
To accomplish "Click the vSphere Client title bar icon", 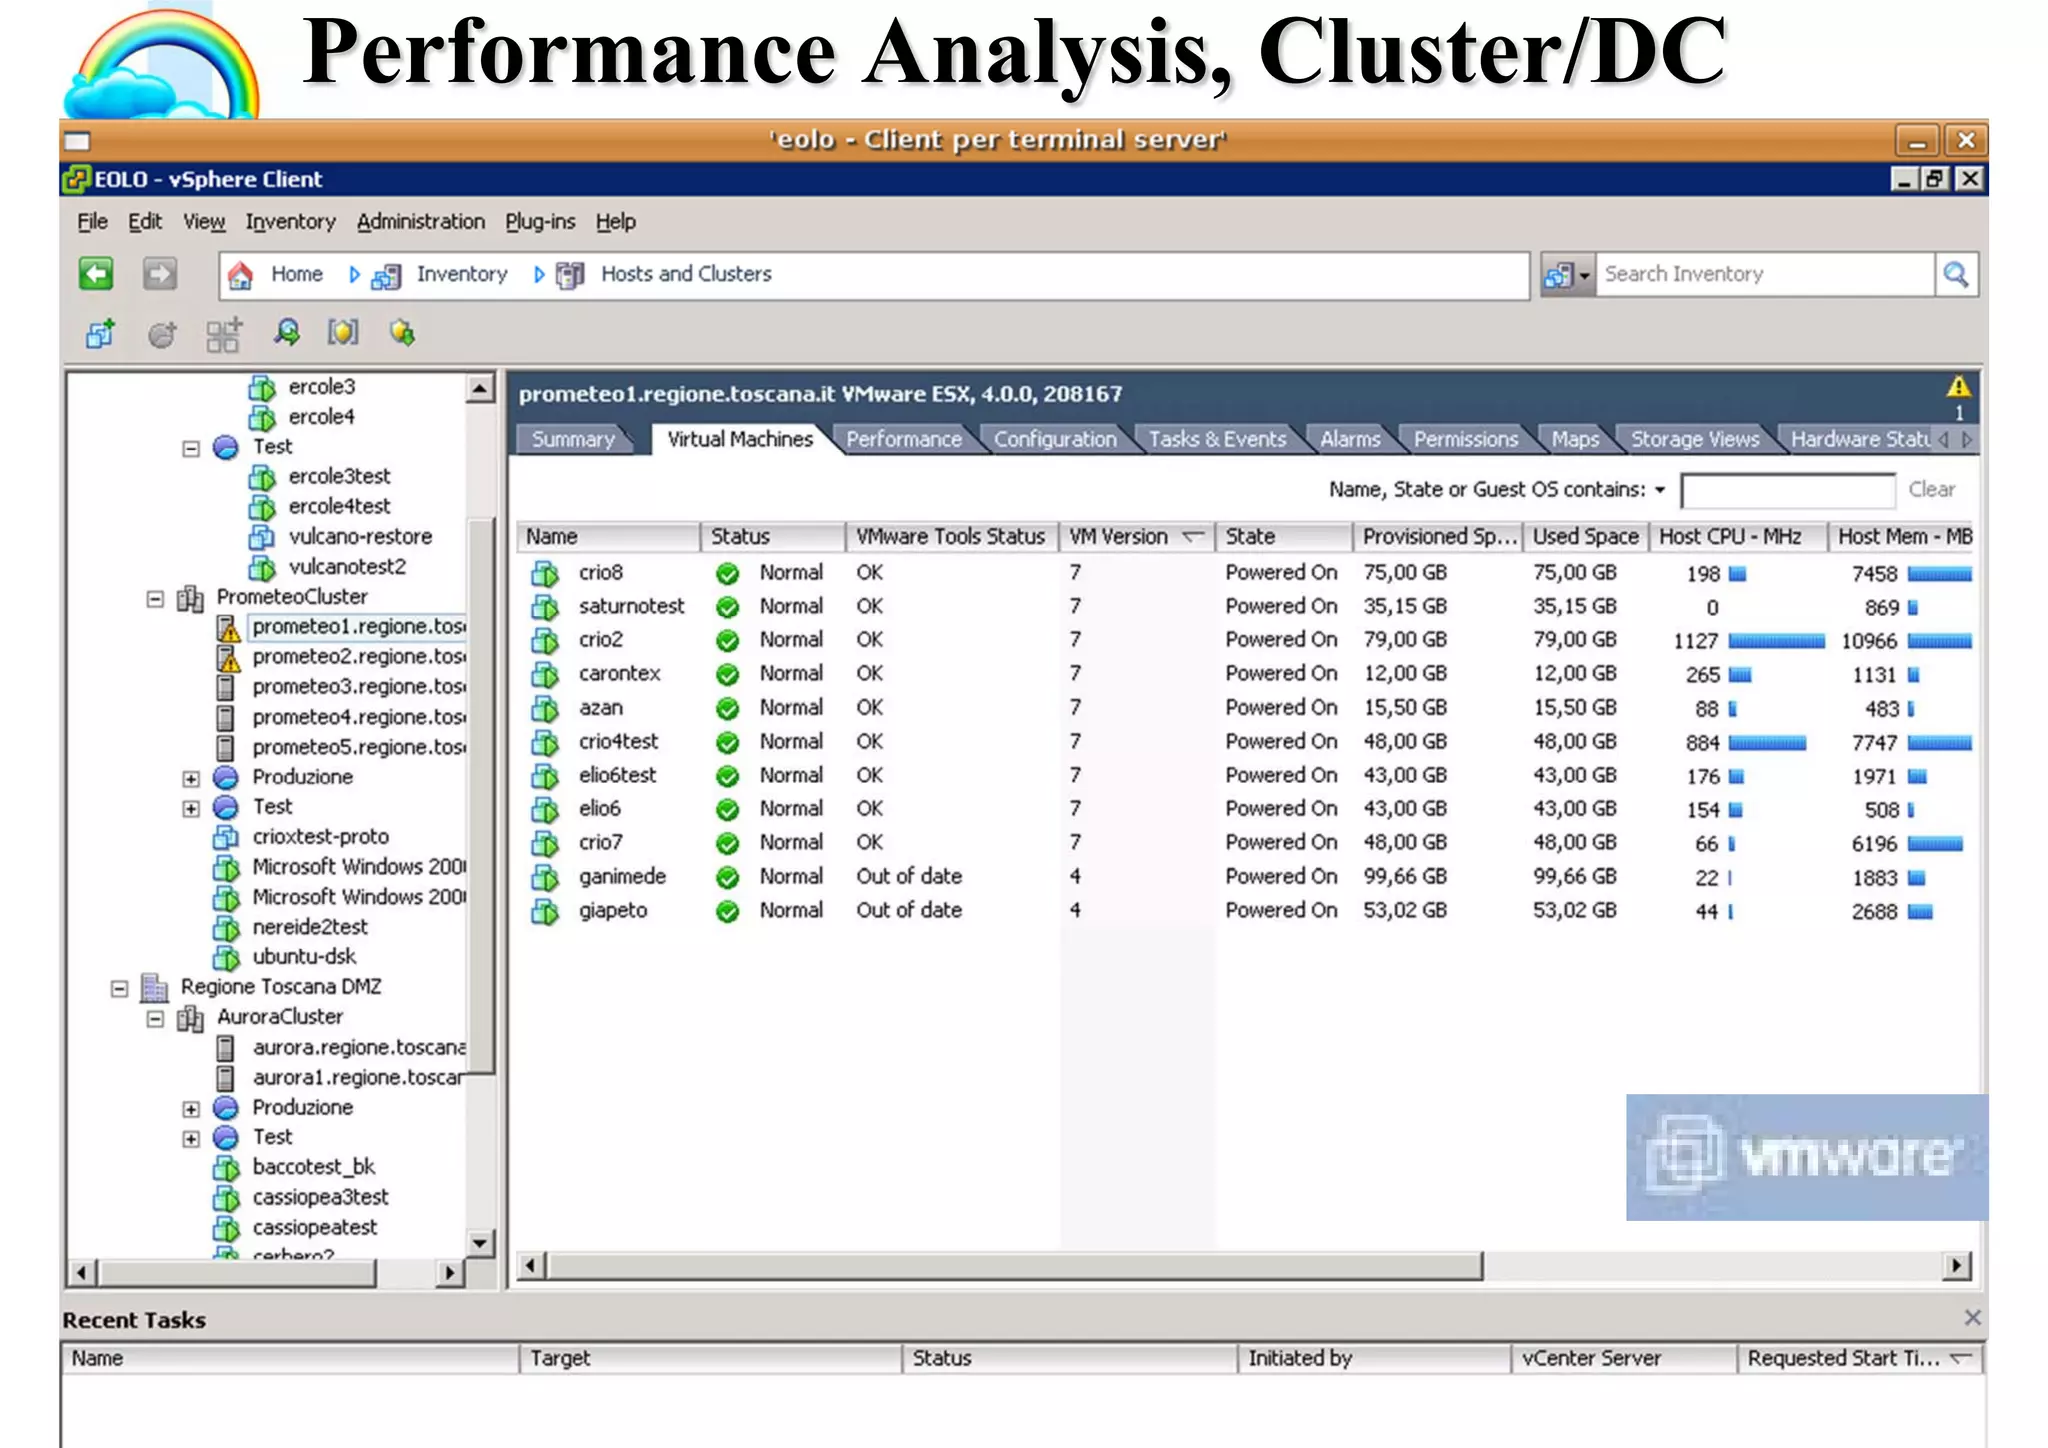I will click(x=76, y=179).
